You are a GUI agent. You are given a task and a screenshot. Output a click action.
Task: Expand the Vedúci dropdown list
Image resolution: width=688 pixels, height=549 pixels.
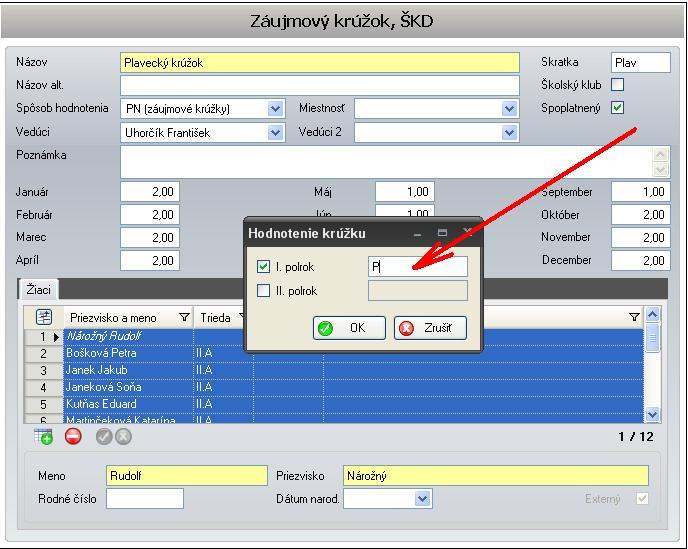[x=276, y=132]
